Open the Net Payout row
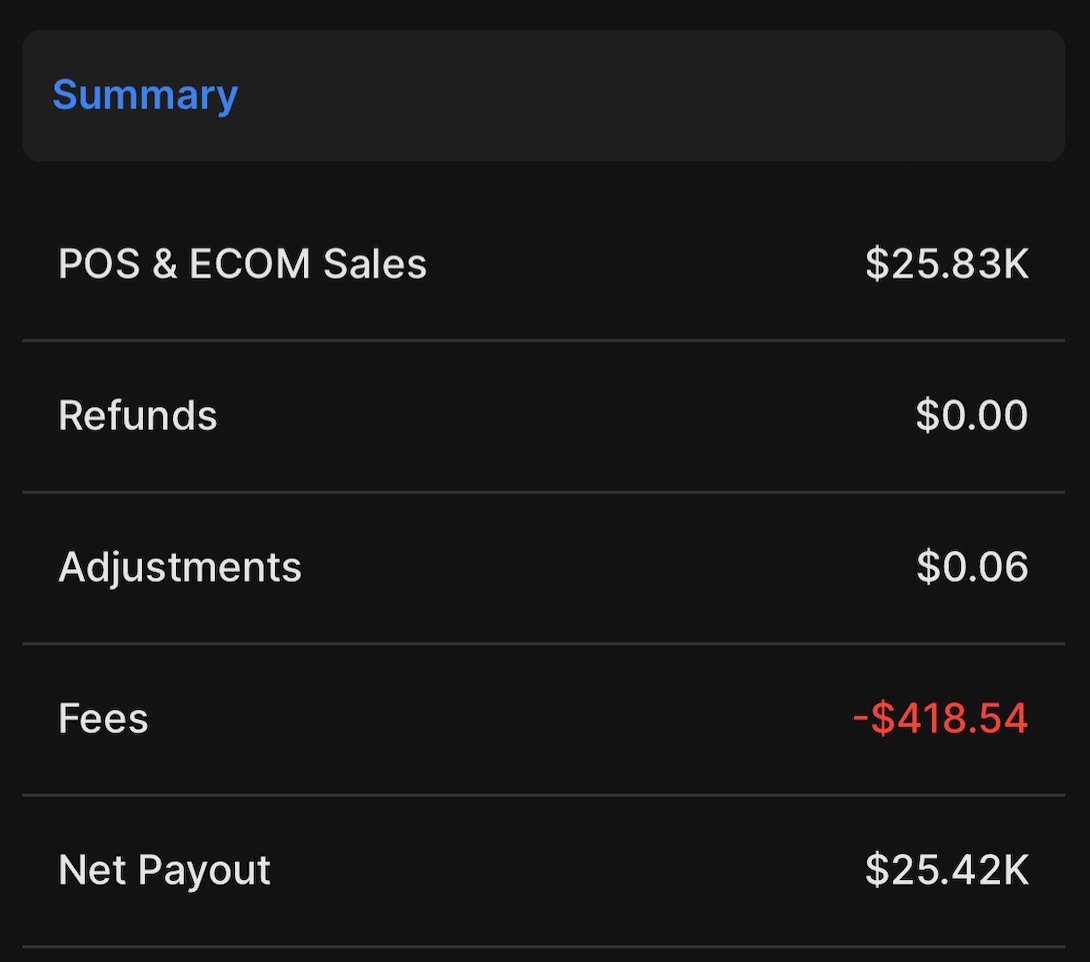The width and height of the screenshot is (1090, 962). tap(544, 871)
